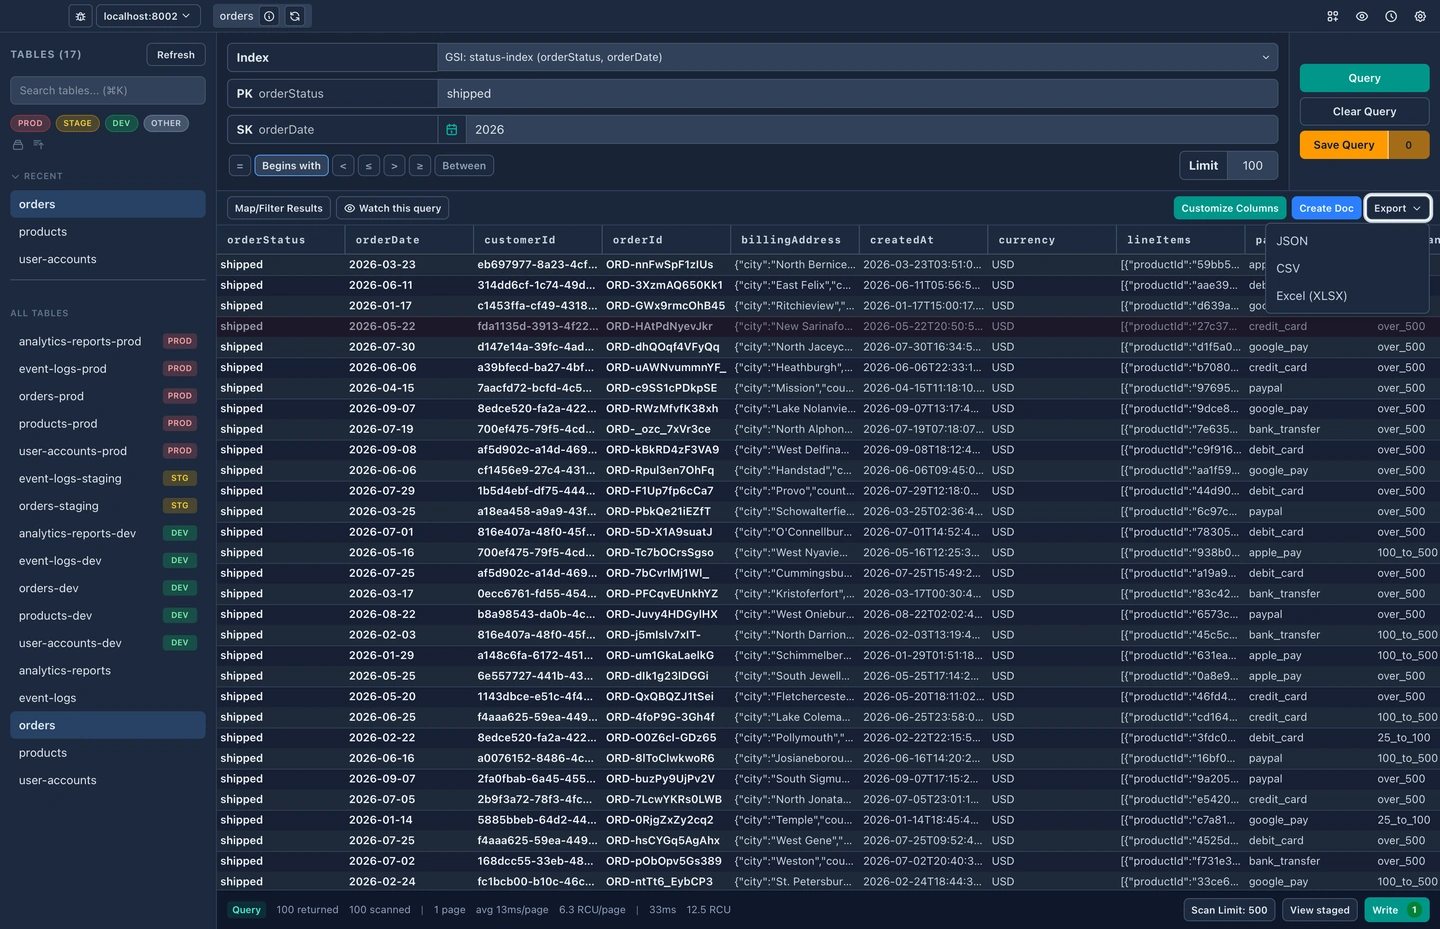Viewport: 1440px width, 929px height.
Task: Open table info icon next to orders tab
Action: coord(269,16)
